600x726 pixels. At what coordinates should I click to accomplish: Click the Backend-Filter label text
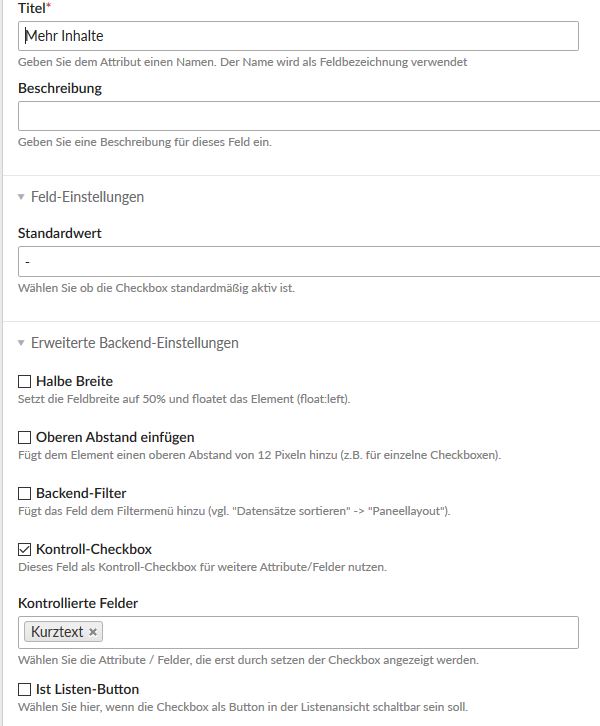pyautogui.click(x=81, y=493)
